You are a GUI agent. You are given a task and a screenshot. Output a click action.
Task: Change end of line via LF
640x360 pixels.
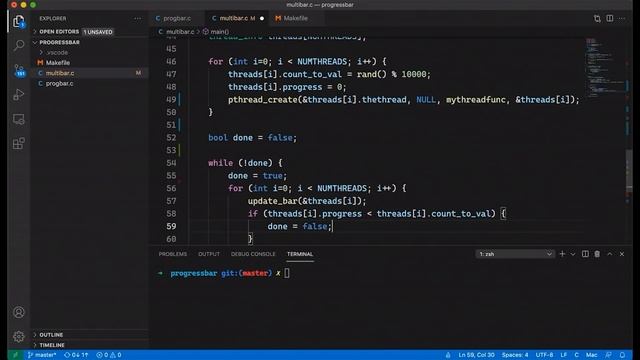click(564, 355)
